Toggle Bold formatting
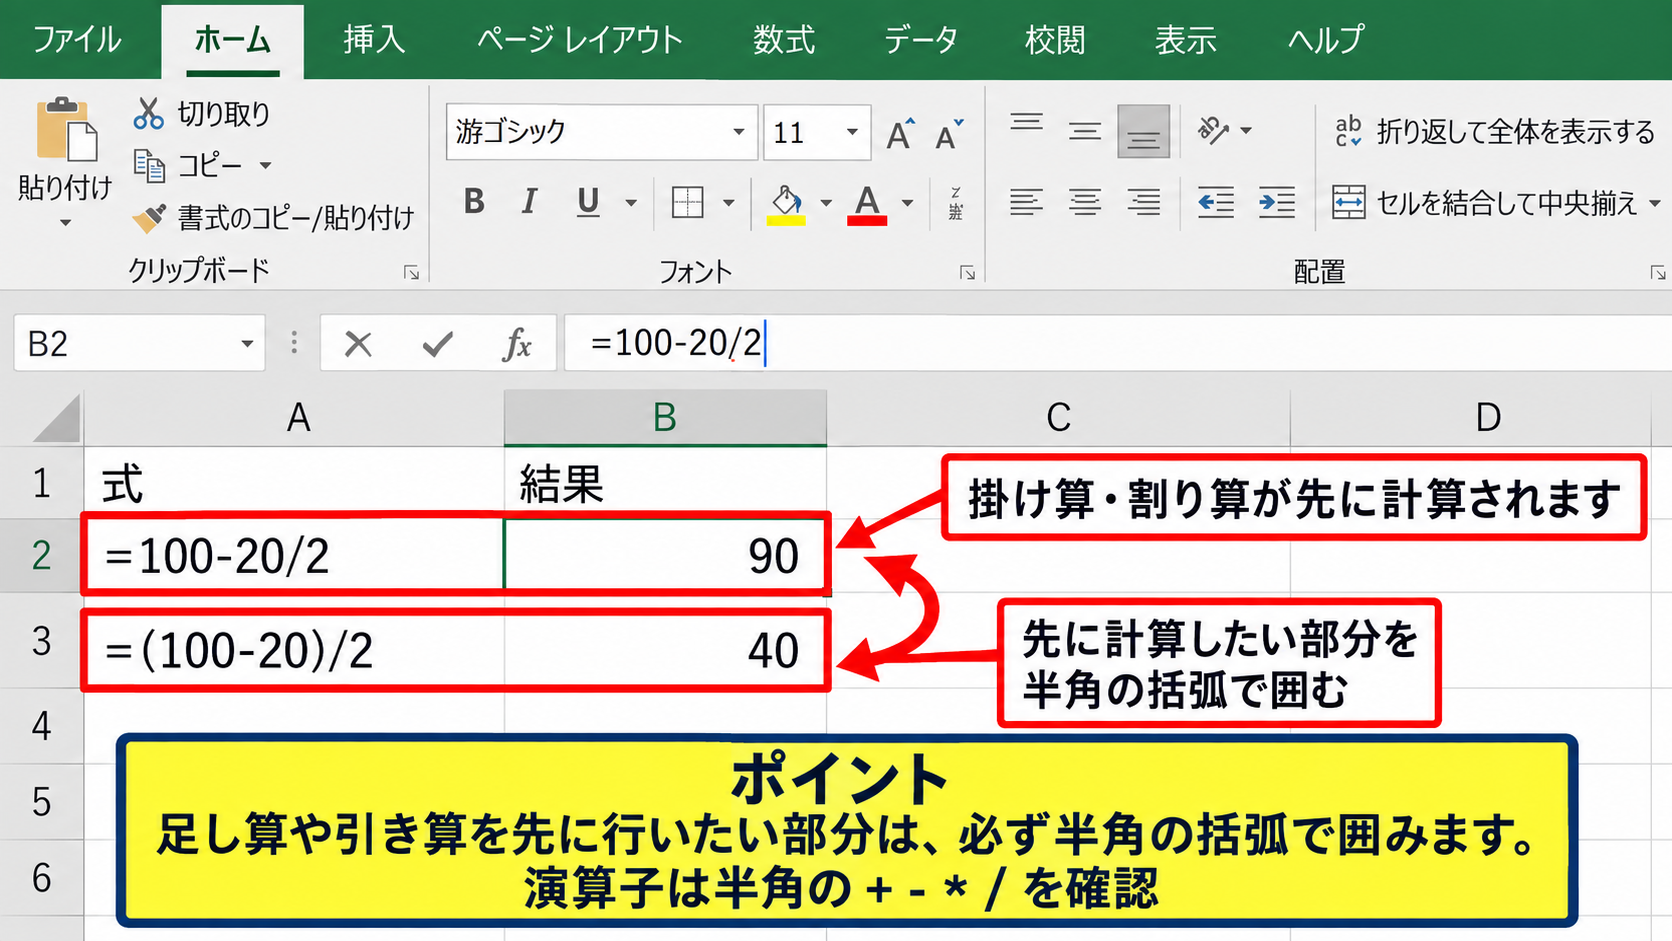This screenshot has width=1672, height=941. pos(474,202)
